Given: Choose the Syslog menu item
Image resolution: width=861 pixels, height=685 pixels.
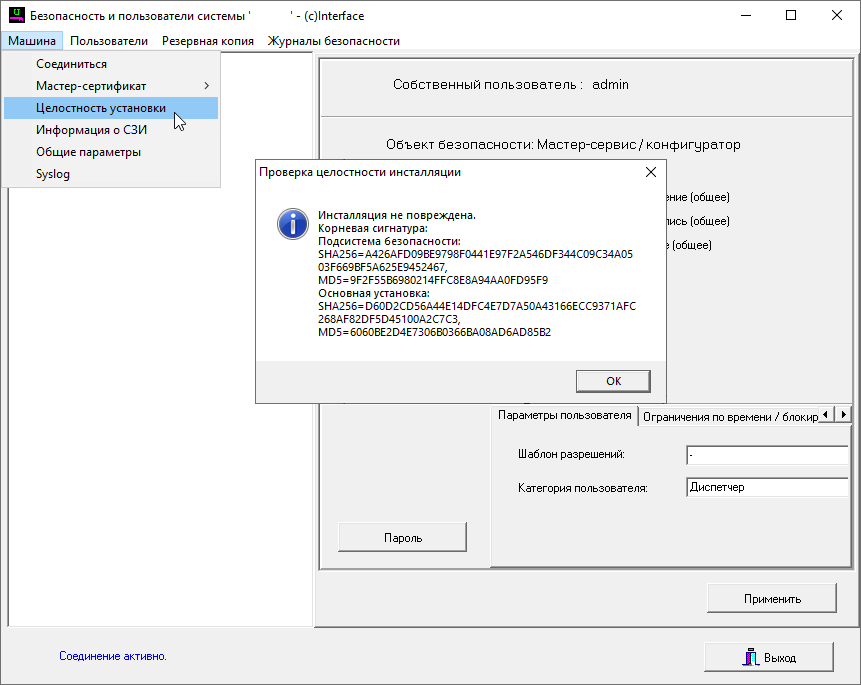Looking at the screenshot, I should [x=53, y=174].
